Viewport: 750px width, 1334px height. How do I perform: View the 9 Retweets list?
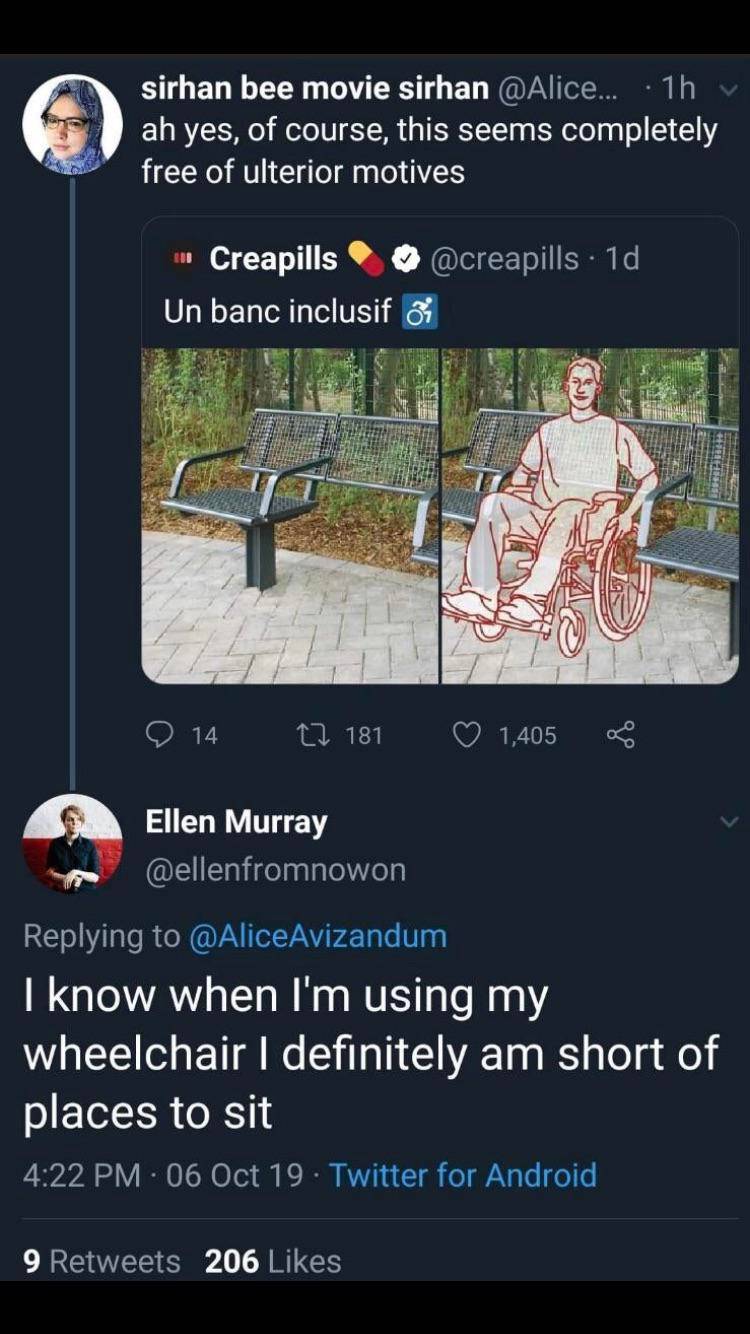[x=101, y=1261]
